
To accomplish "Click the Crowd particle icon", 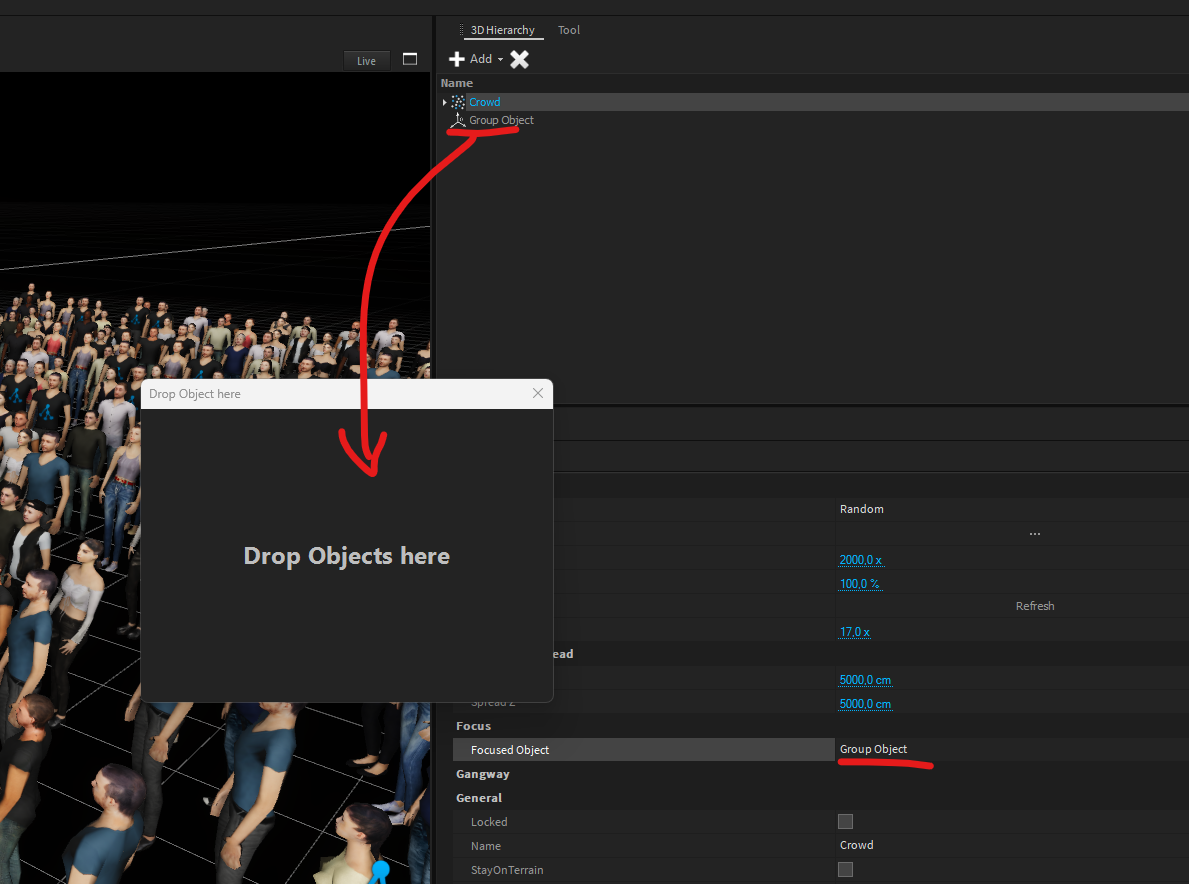I will [458, 102].
